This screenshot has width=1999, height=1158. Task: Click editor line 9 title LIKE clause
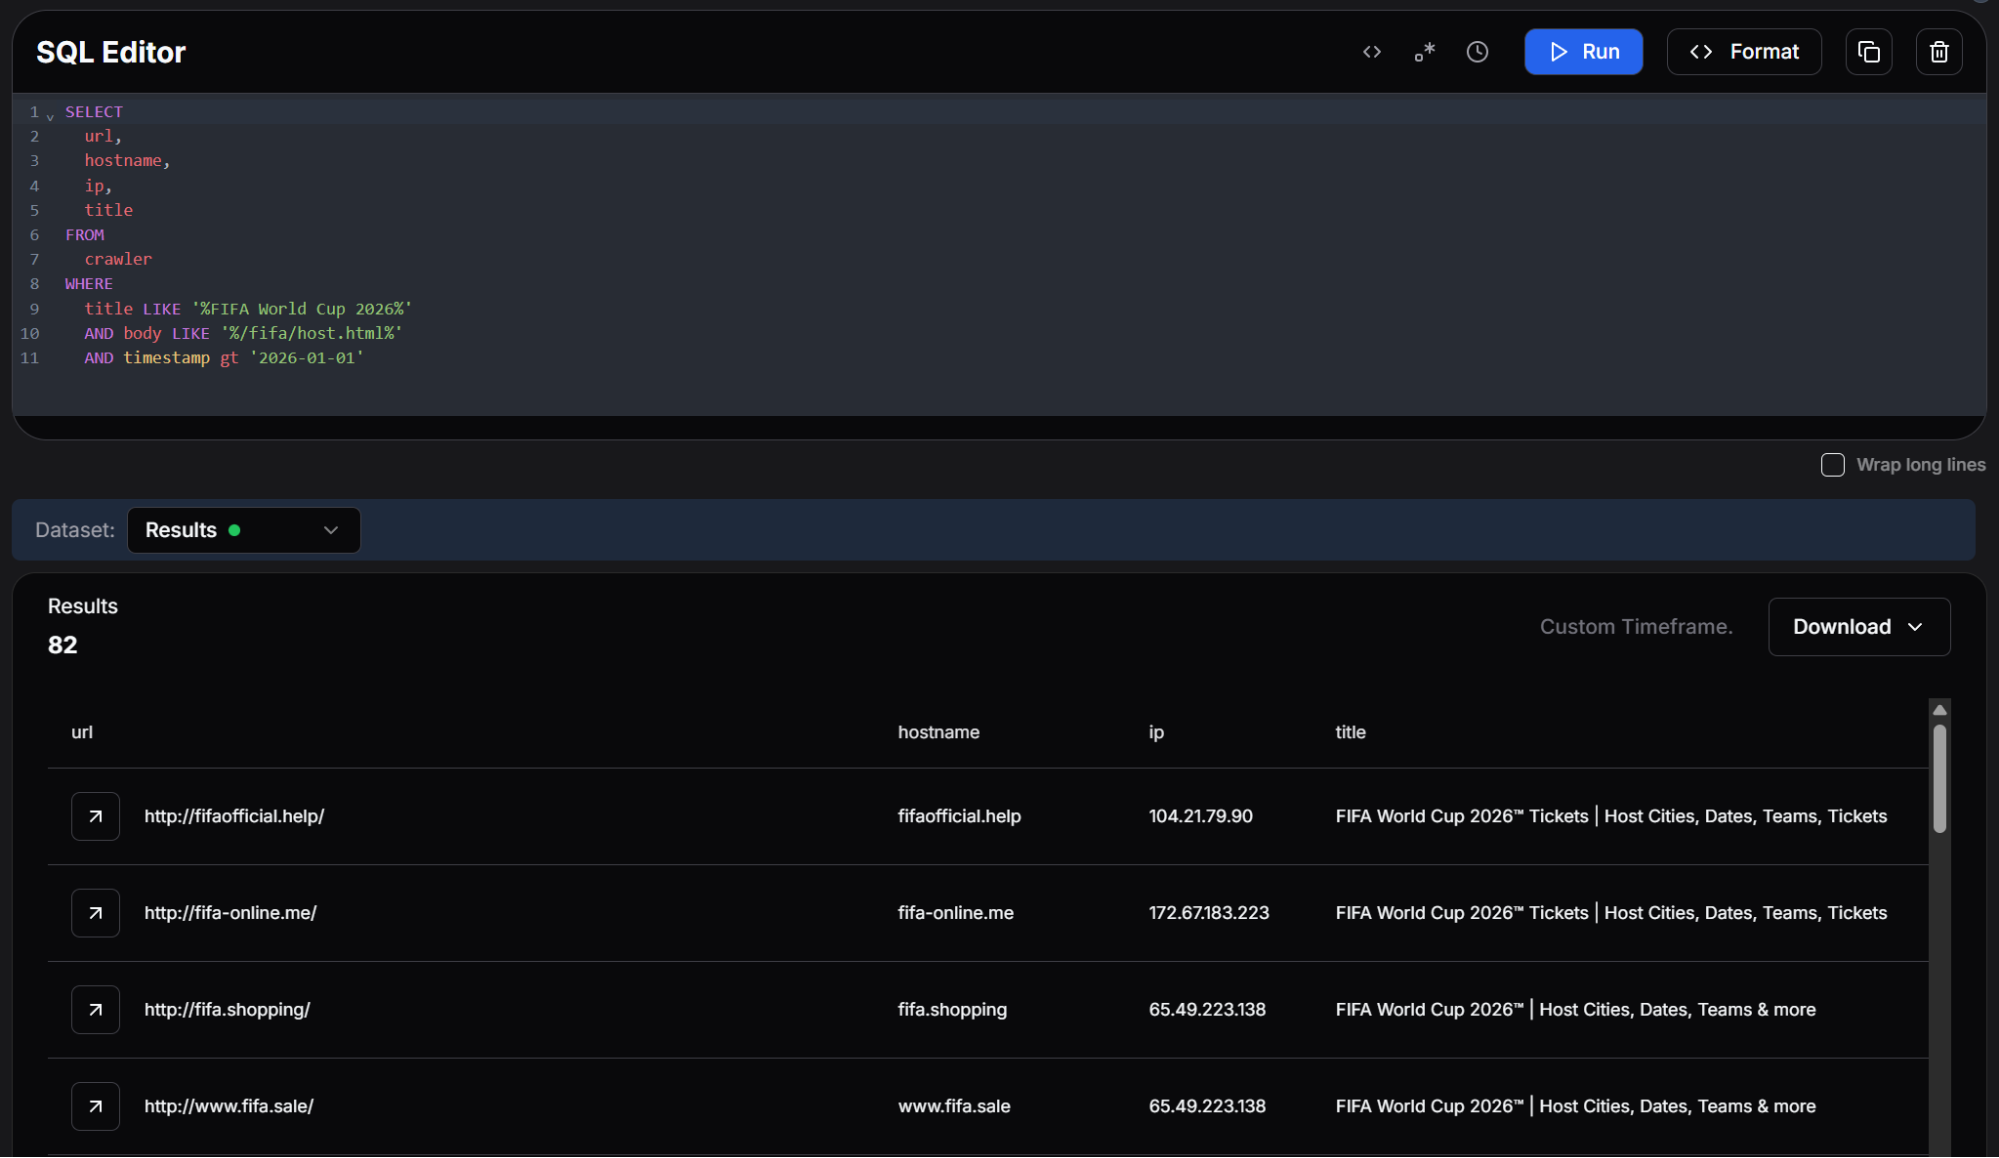point(248,309)
